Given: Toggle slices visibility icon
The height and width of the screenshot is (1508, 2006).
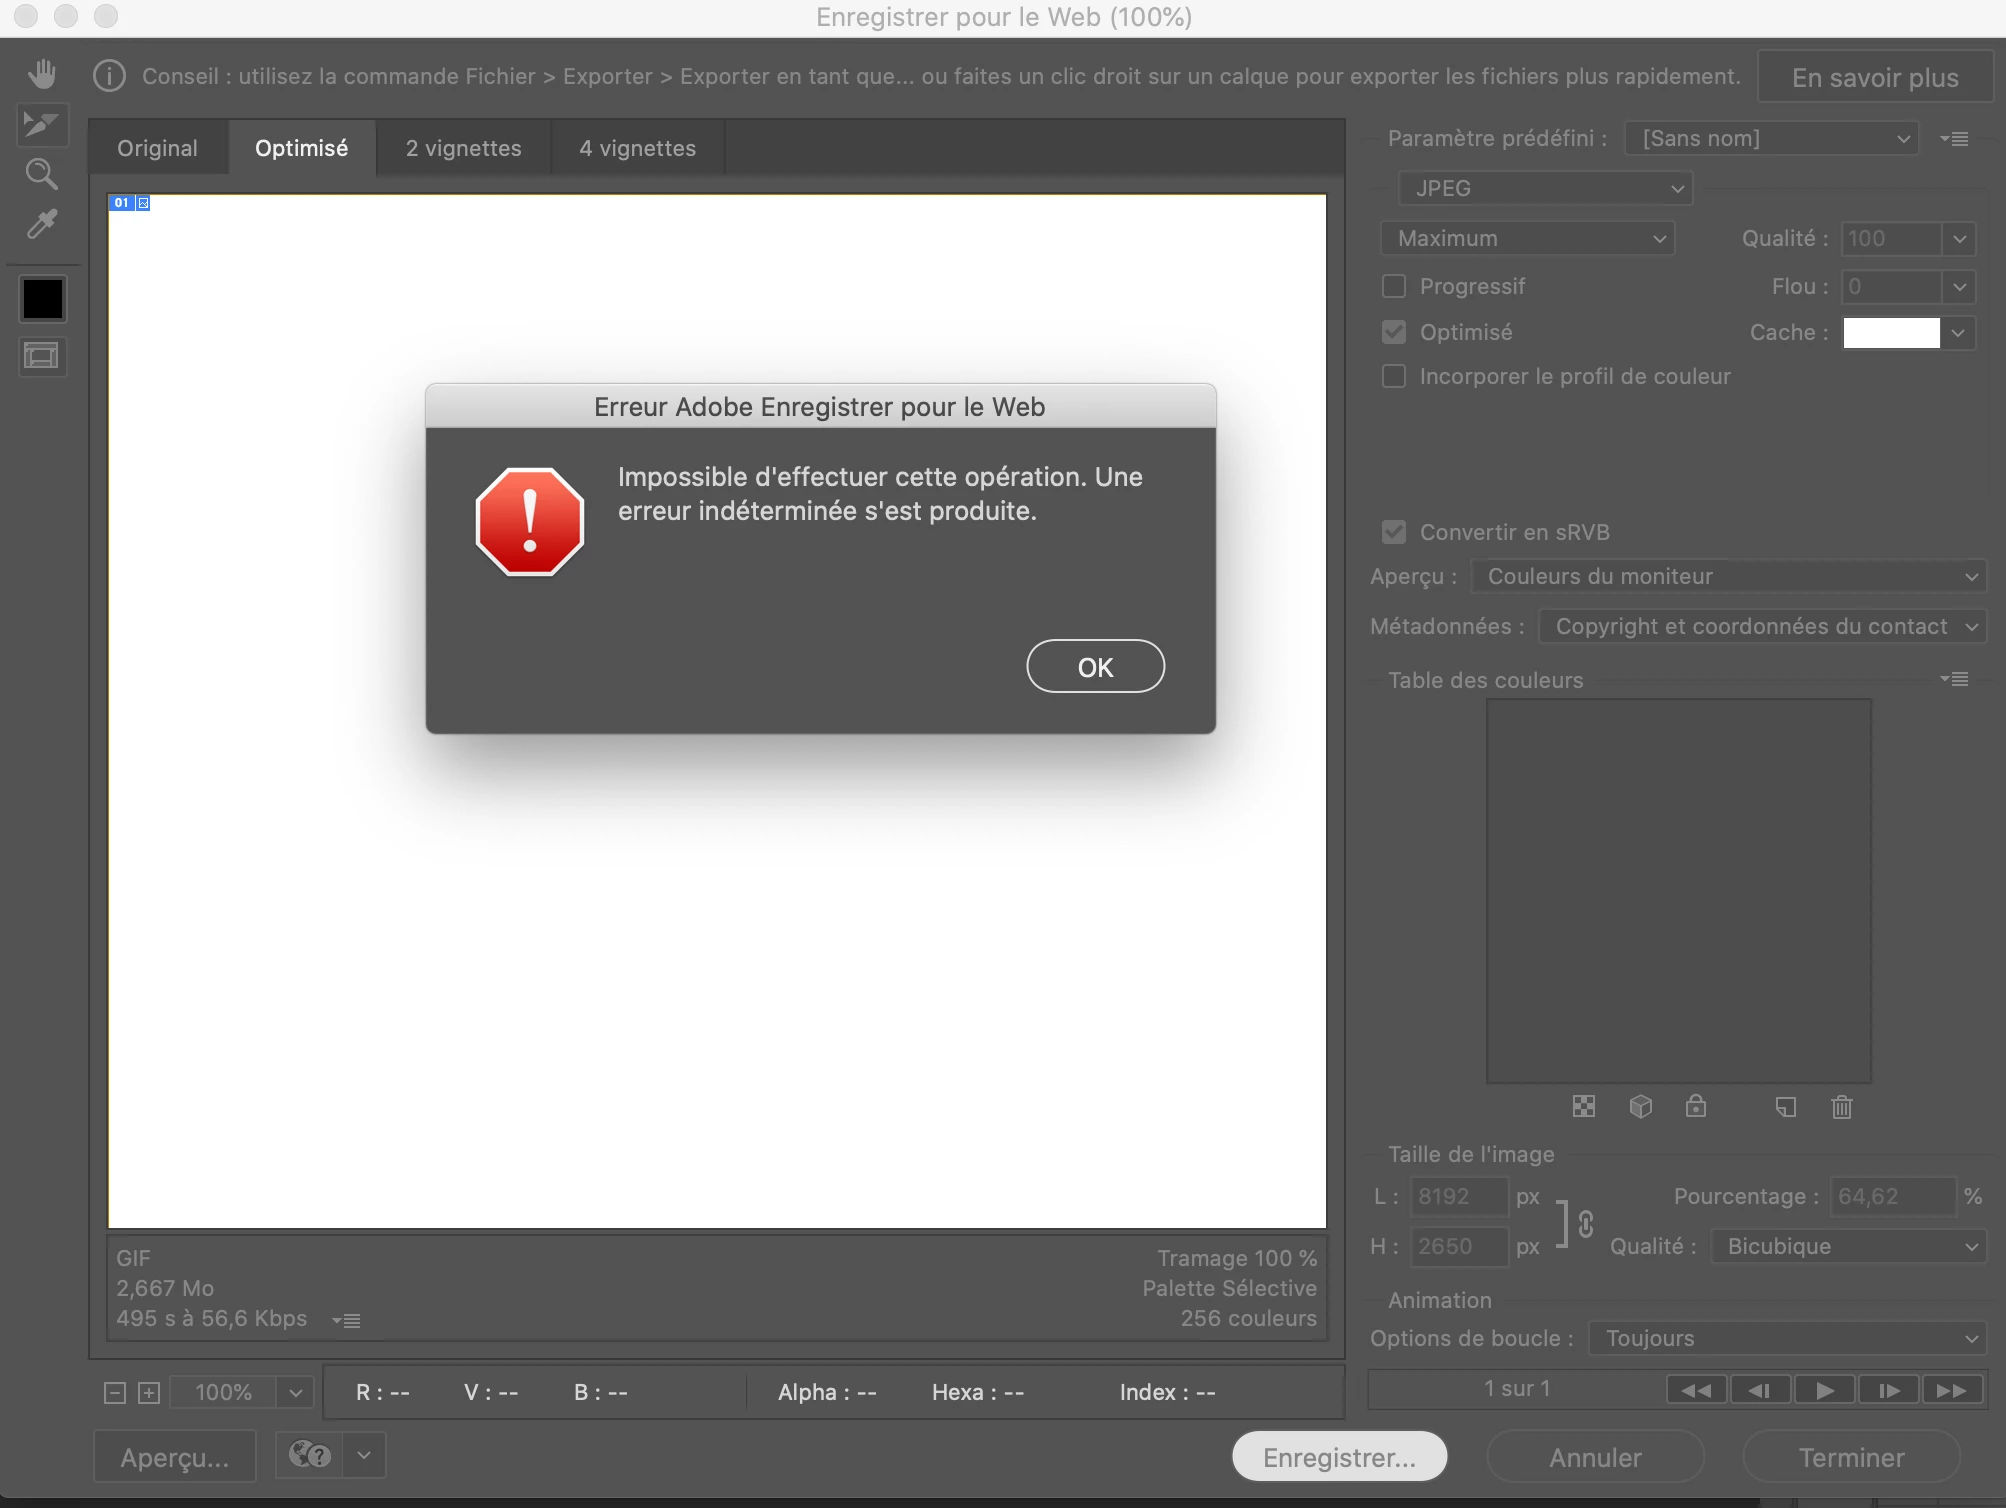Looking at the screenshot, I should (42, 356).
